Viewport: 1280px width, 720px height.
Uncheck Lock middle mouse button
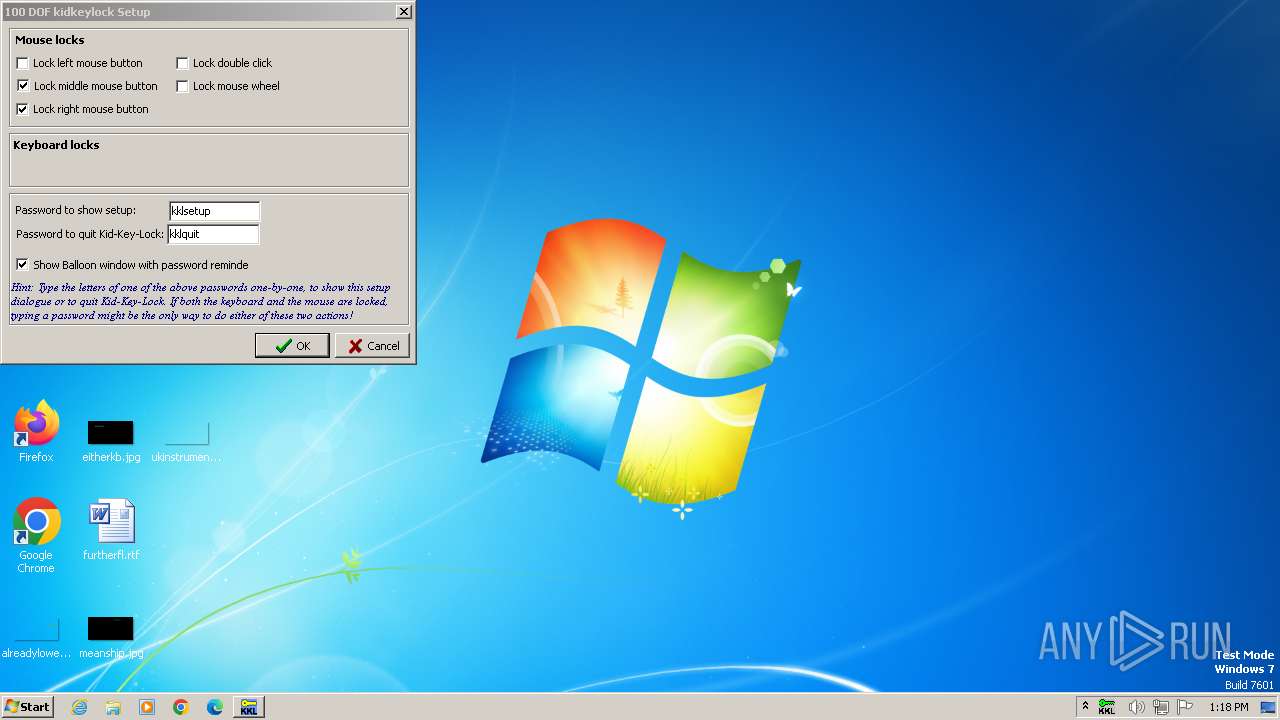(23, 86)
